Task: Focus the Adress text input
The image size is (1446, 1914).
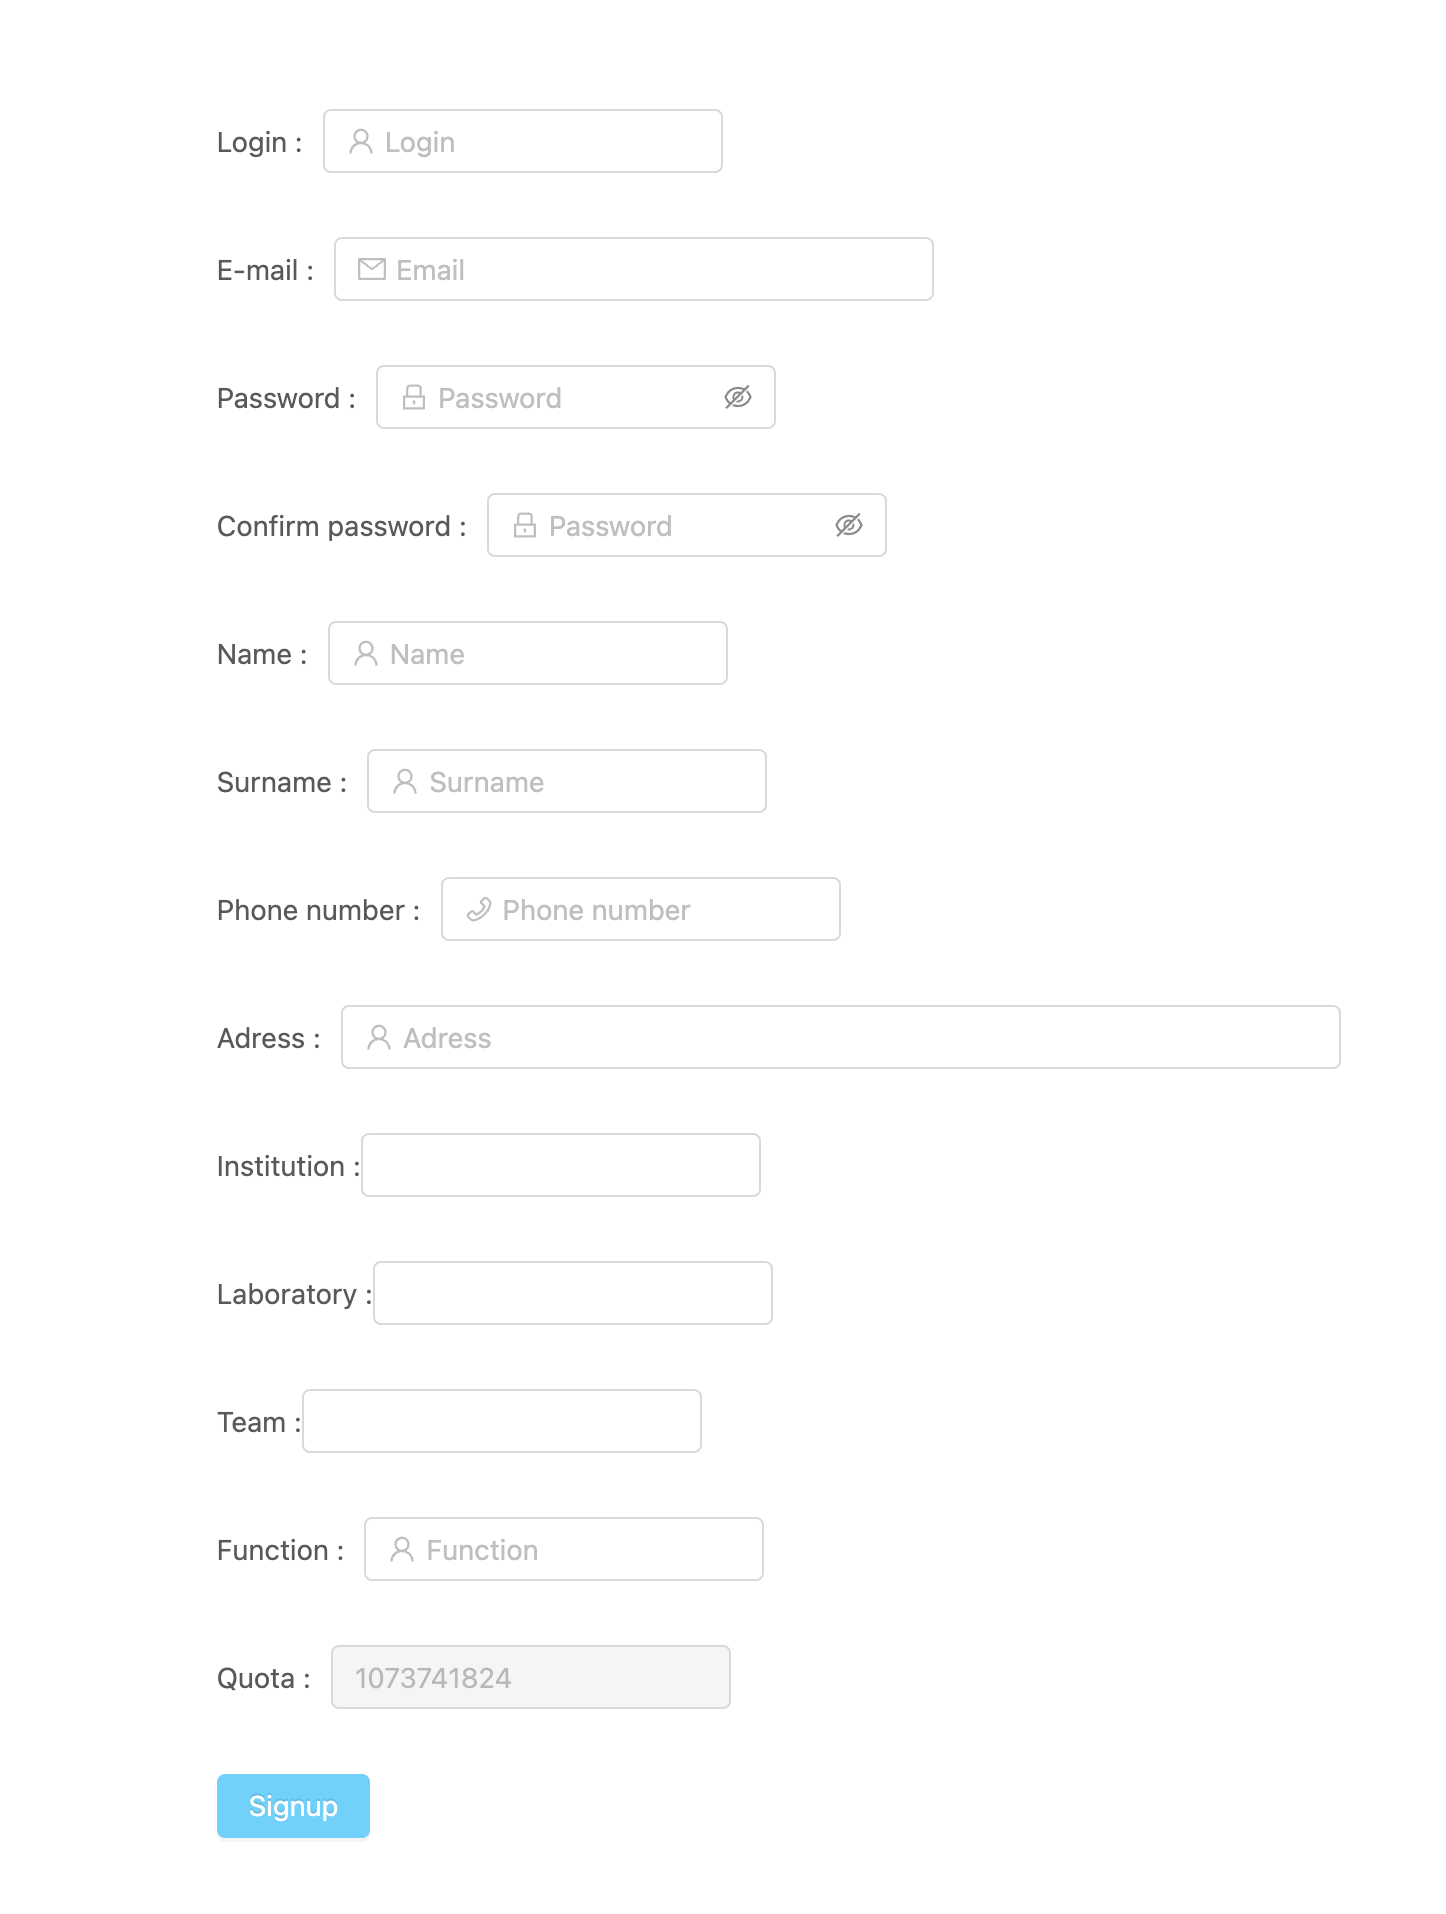Action: click(841, 1037)
